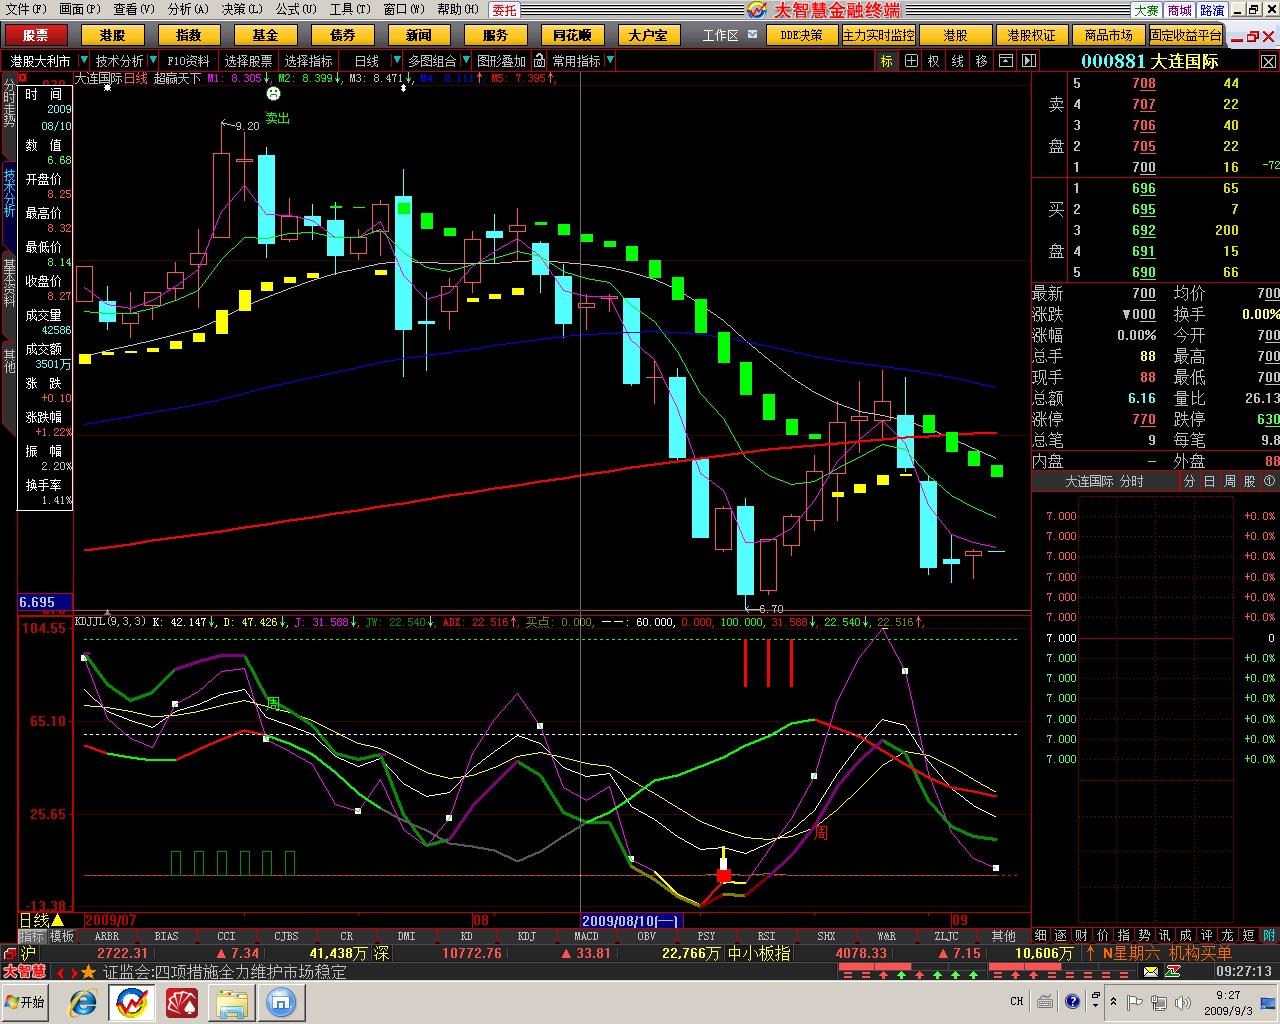This screenshot has height=1024, width=1280.
Task: Select the BIAS indicator tab
Action: pyautogui.click(x=166, y=936)
